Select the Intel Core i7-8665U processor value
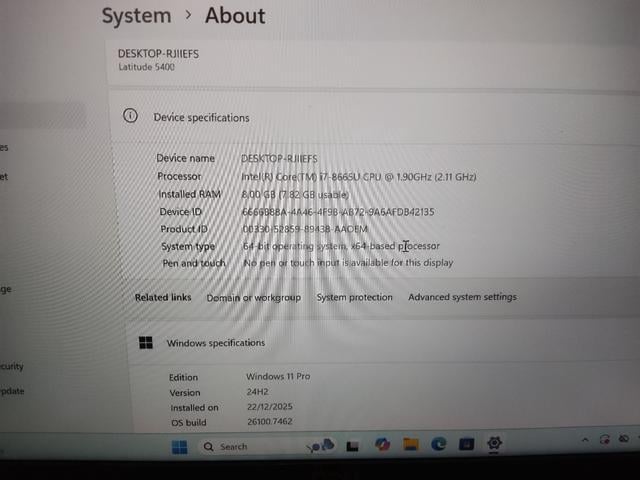Viewport: 640px width, 480px height. coord(359,177)
